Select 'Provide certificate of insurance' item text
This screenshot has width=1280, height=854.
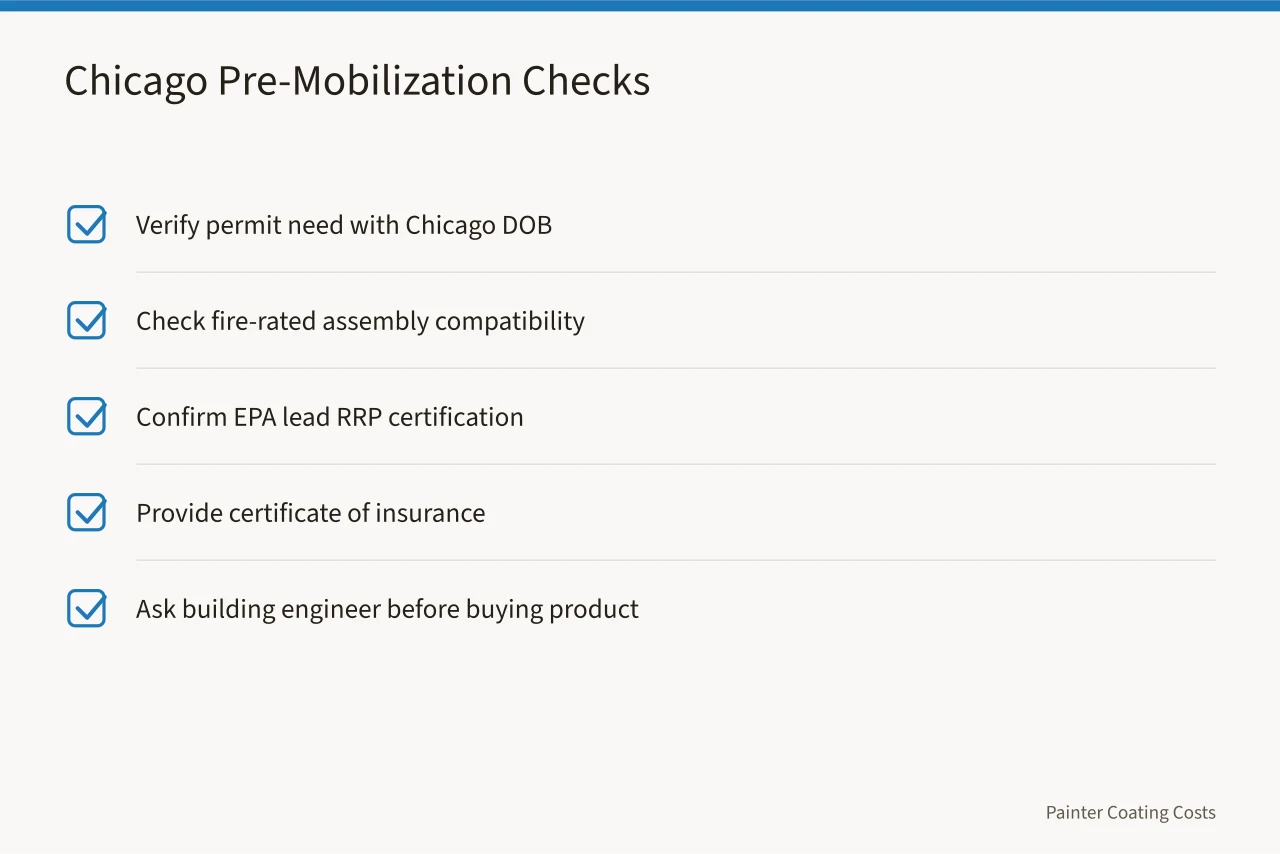(x=311, y=513)
